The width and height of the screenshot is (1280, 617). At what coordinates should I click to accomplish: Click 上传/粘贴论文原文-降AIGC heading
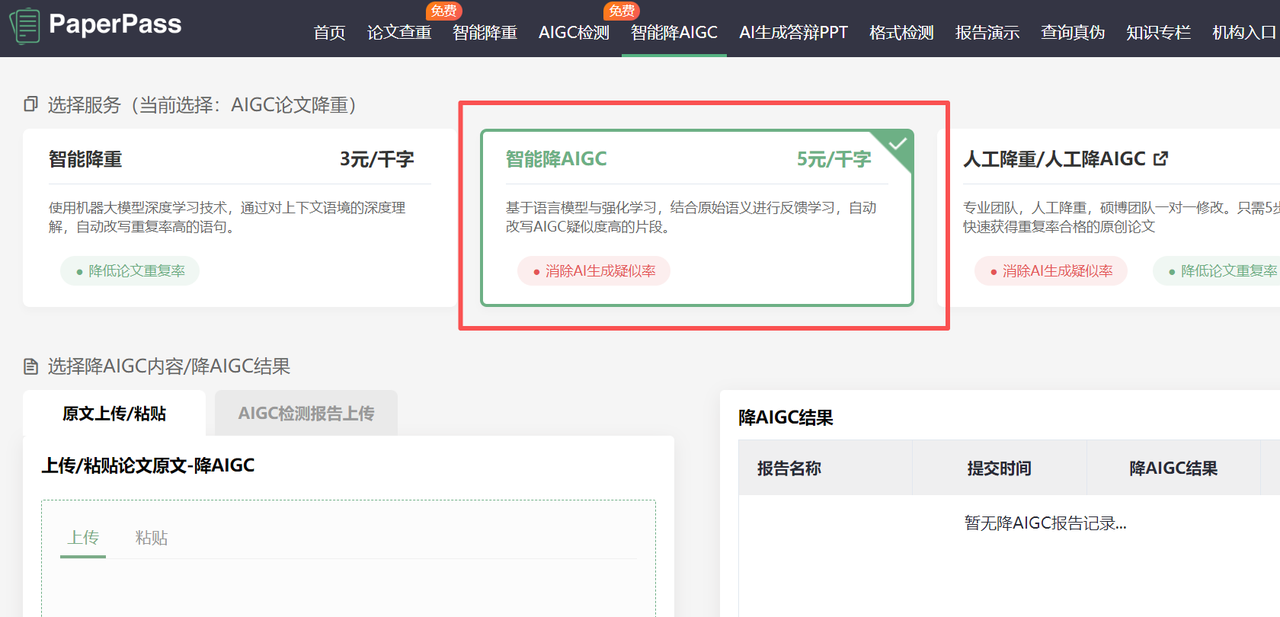coord(148,465)
